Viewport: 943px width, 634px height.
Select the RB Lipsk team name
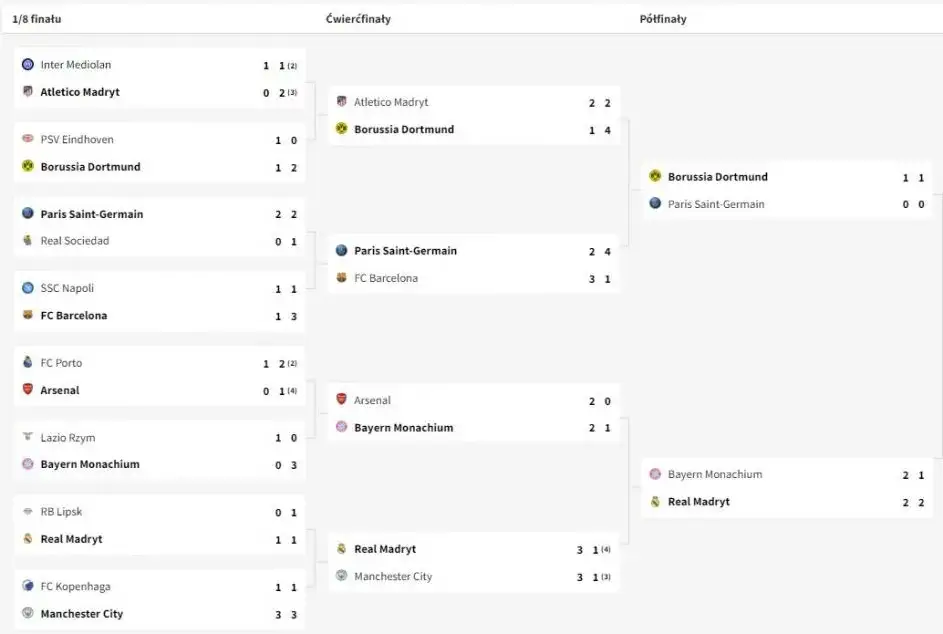[x=60, y=511]
